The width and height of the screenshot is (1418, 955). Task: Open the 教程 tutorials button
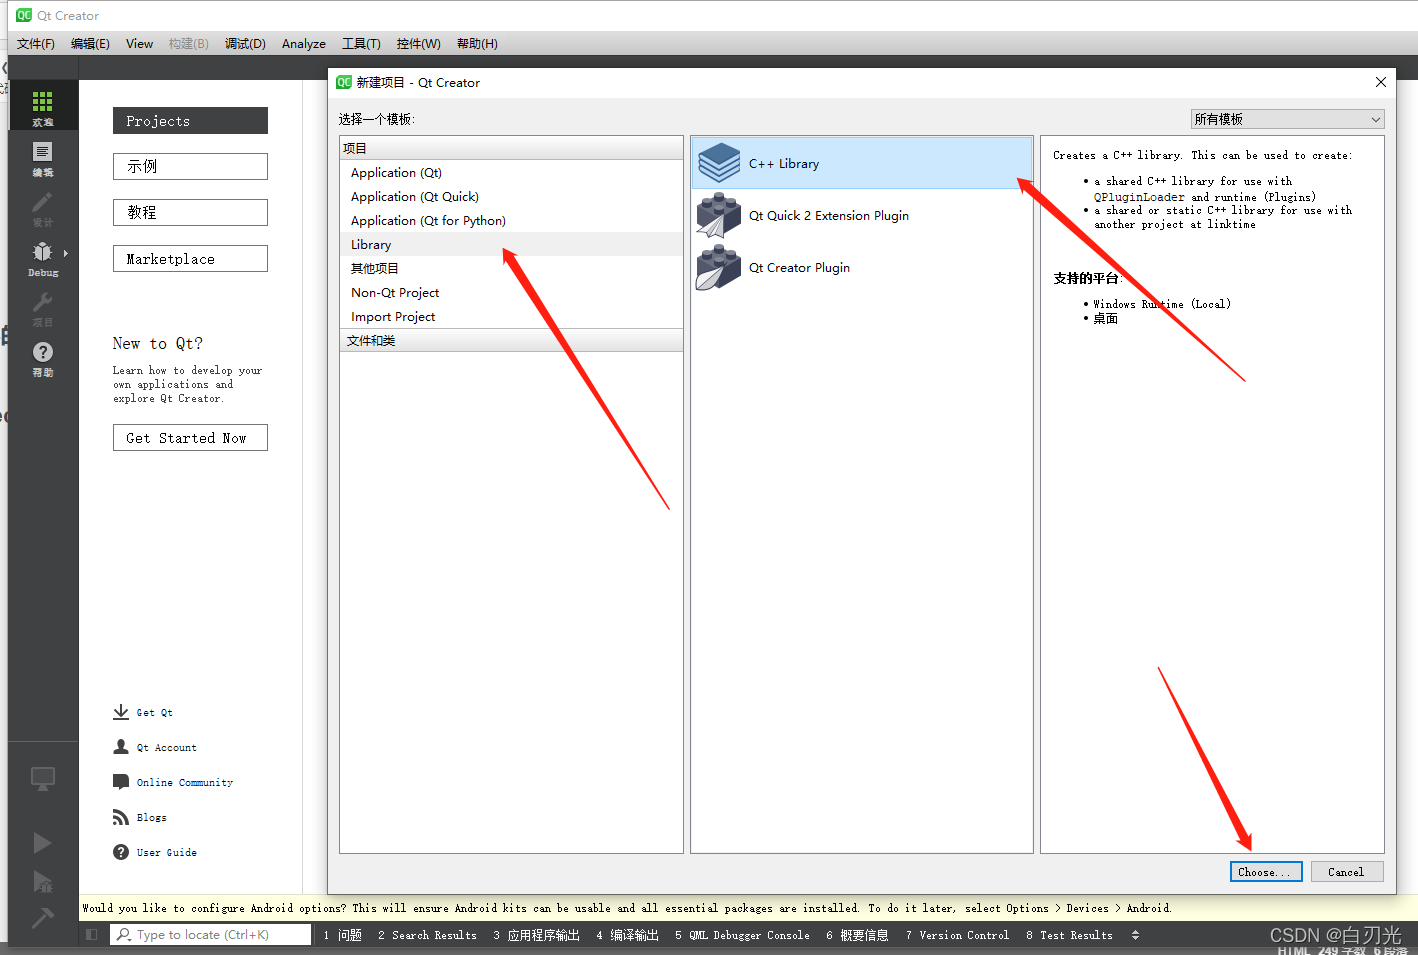tap(190, 212)
